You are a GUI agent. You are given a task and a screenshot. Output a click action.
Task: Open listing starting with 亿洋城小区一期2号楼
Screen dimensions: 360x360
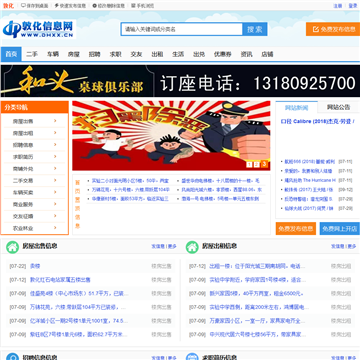79,321
